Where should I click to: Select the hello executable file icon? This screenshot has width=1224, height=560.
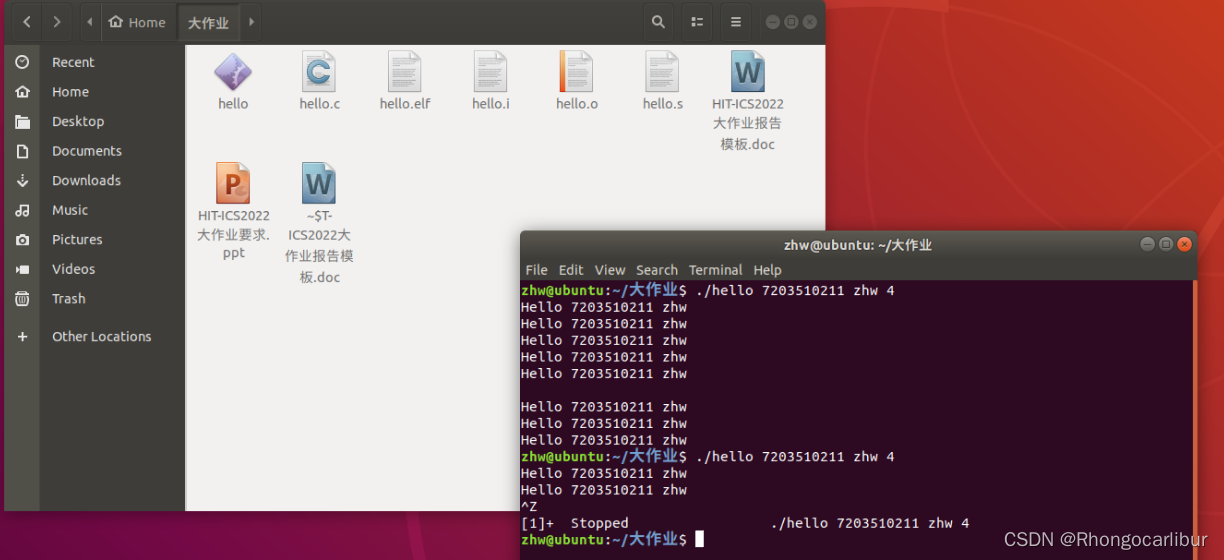[233, 72]
